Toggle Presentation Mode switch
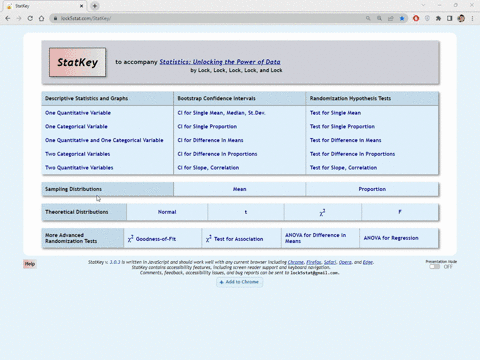The width and height of the screenshot is (480, 360). (435, 267)
